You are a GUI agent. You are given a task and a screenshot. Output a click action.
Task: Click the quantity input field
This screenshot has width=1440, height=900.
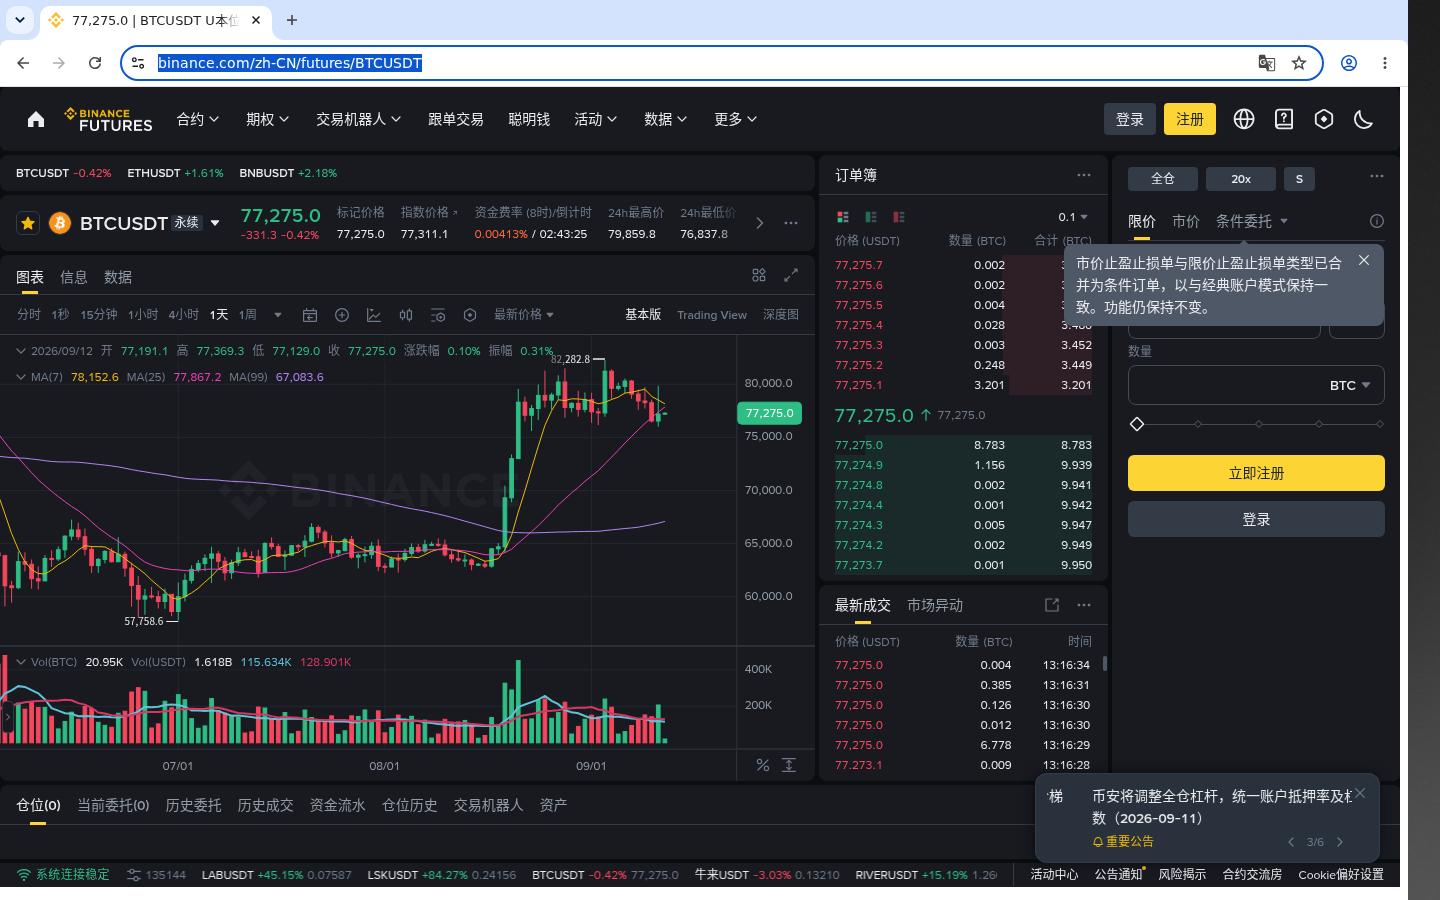point(1256,385)
